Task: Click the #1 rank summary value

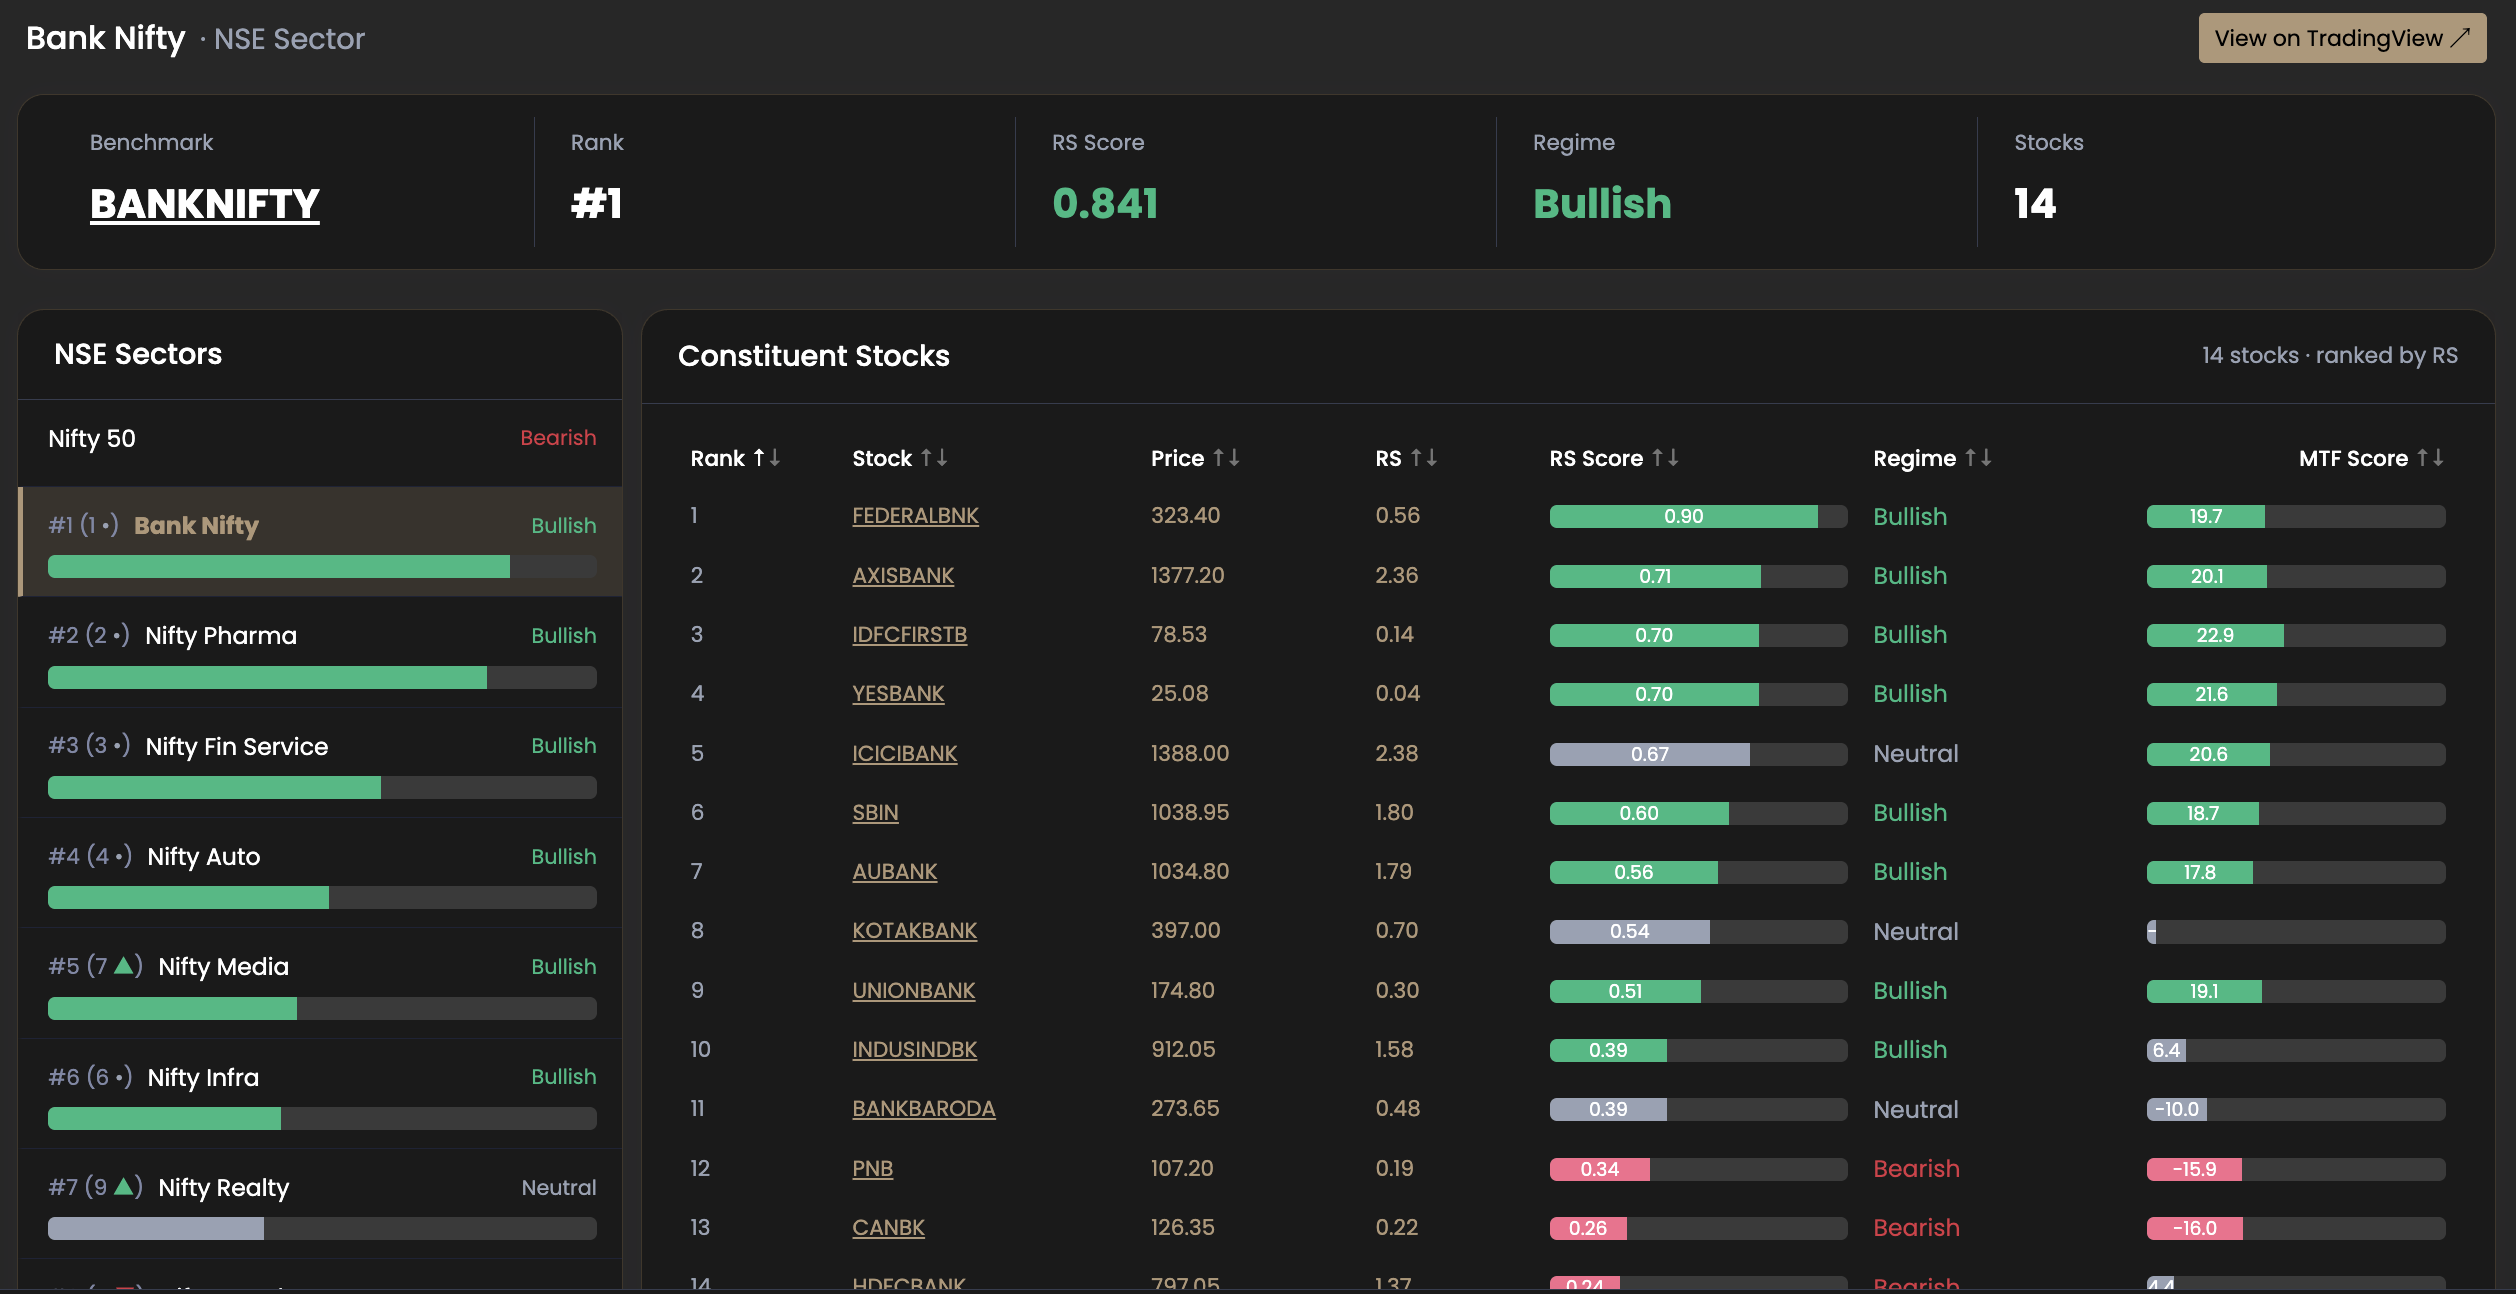Action: 597,204
